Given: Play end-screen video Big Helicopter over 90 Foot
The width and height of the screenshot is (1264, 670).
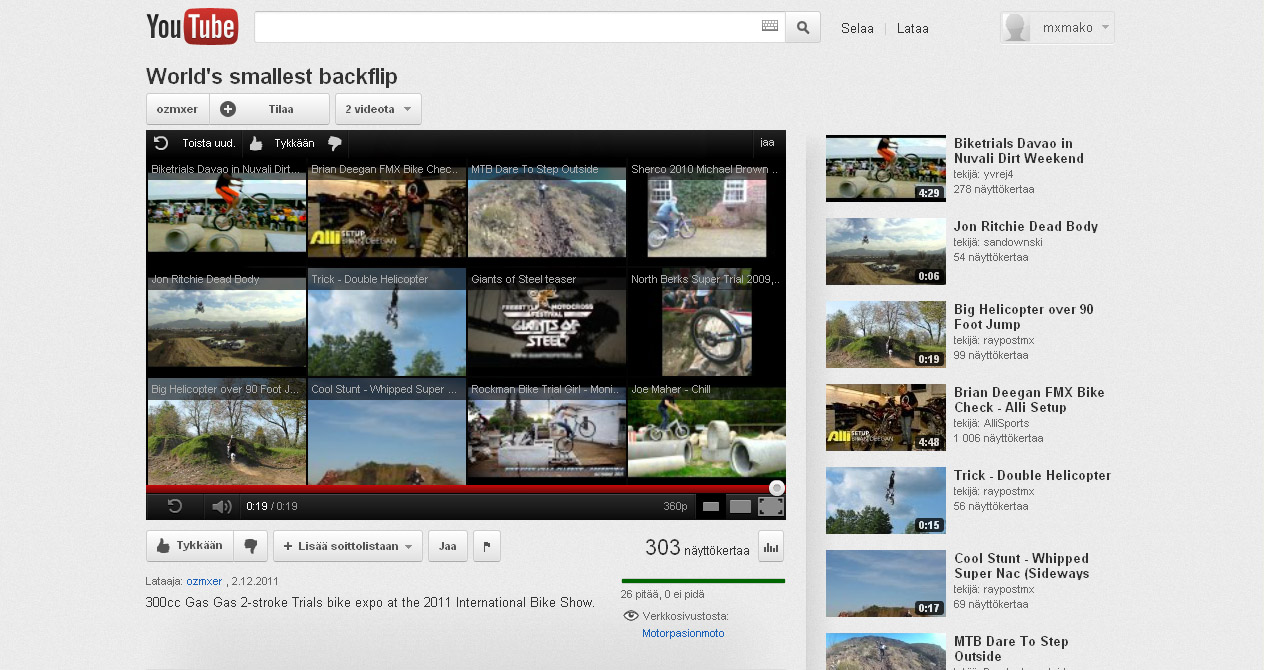Looking at the screenshot, I should coord(226,432).
